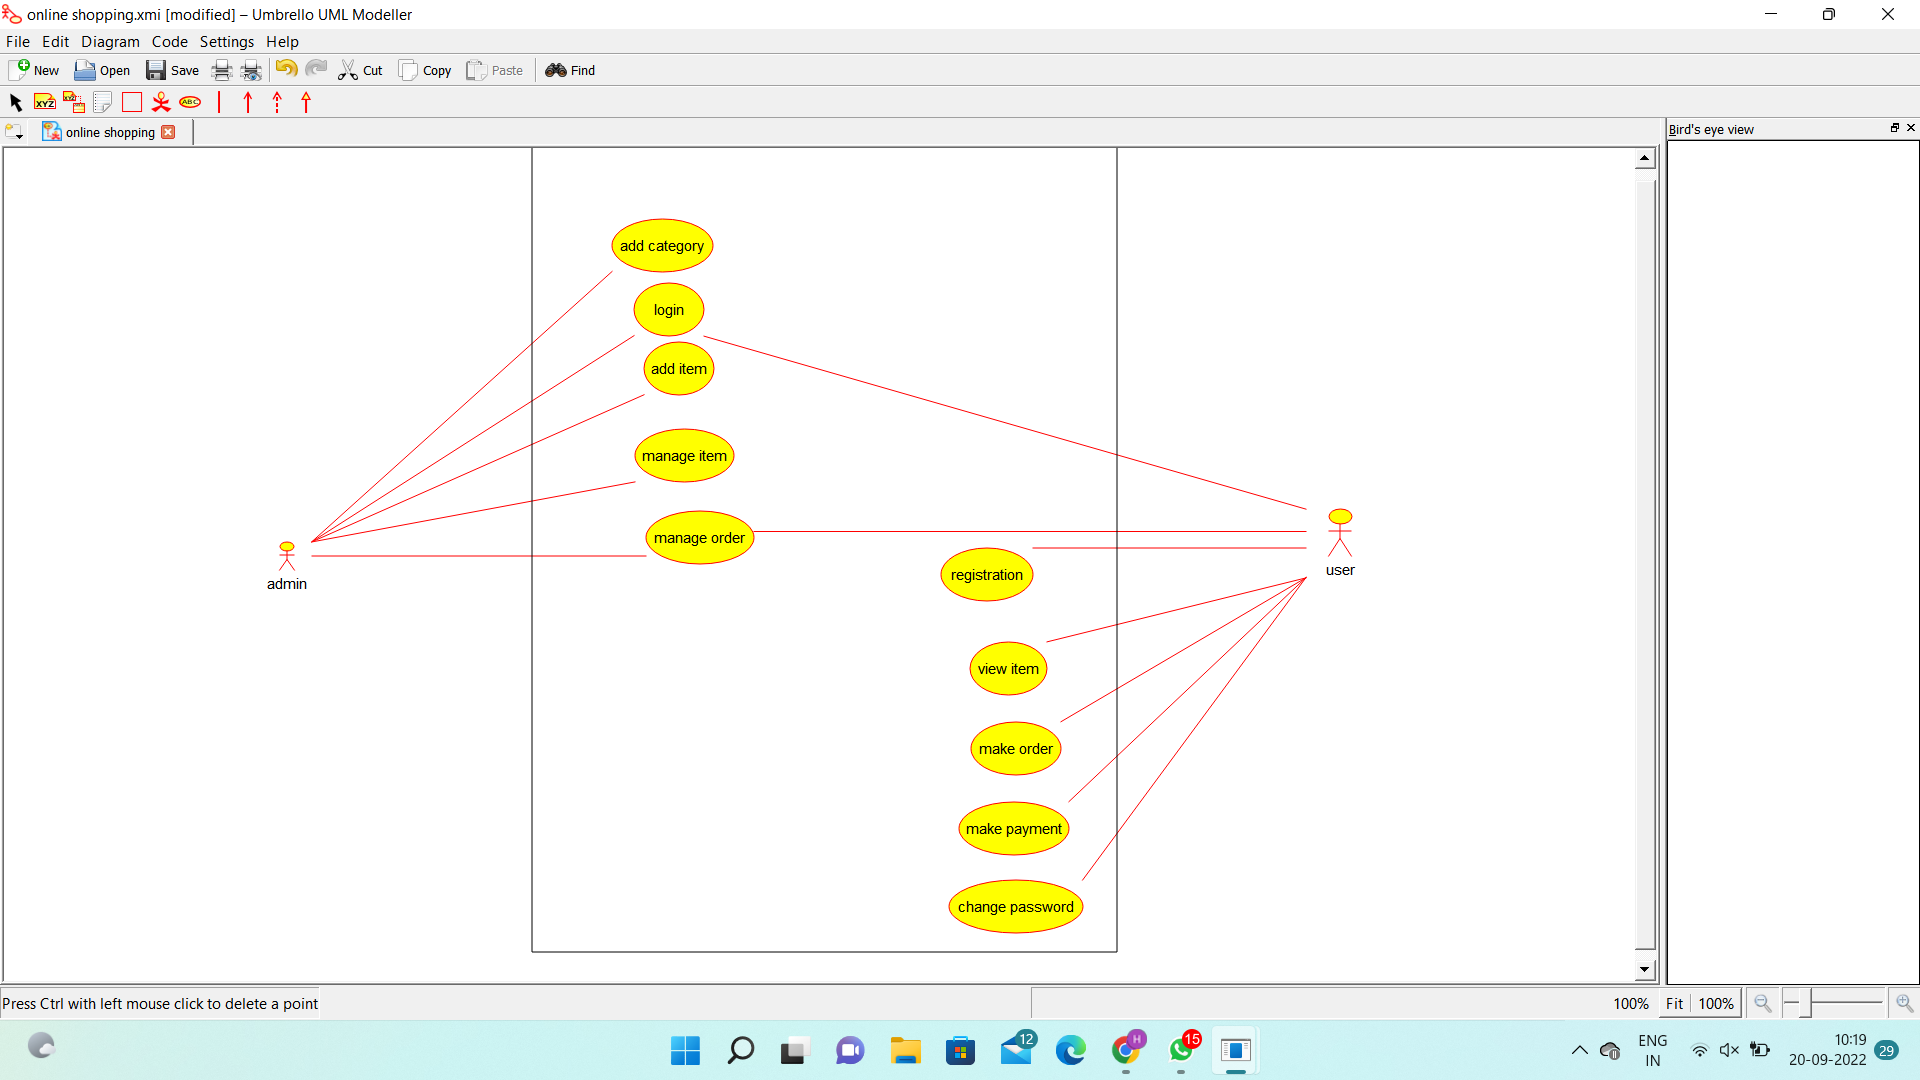Select the plain association line tool
The width and height of the screenshot is (1920, 1080).
219,102
